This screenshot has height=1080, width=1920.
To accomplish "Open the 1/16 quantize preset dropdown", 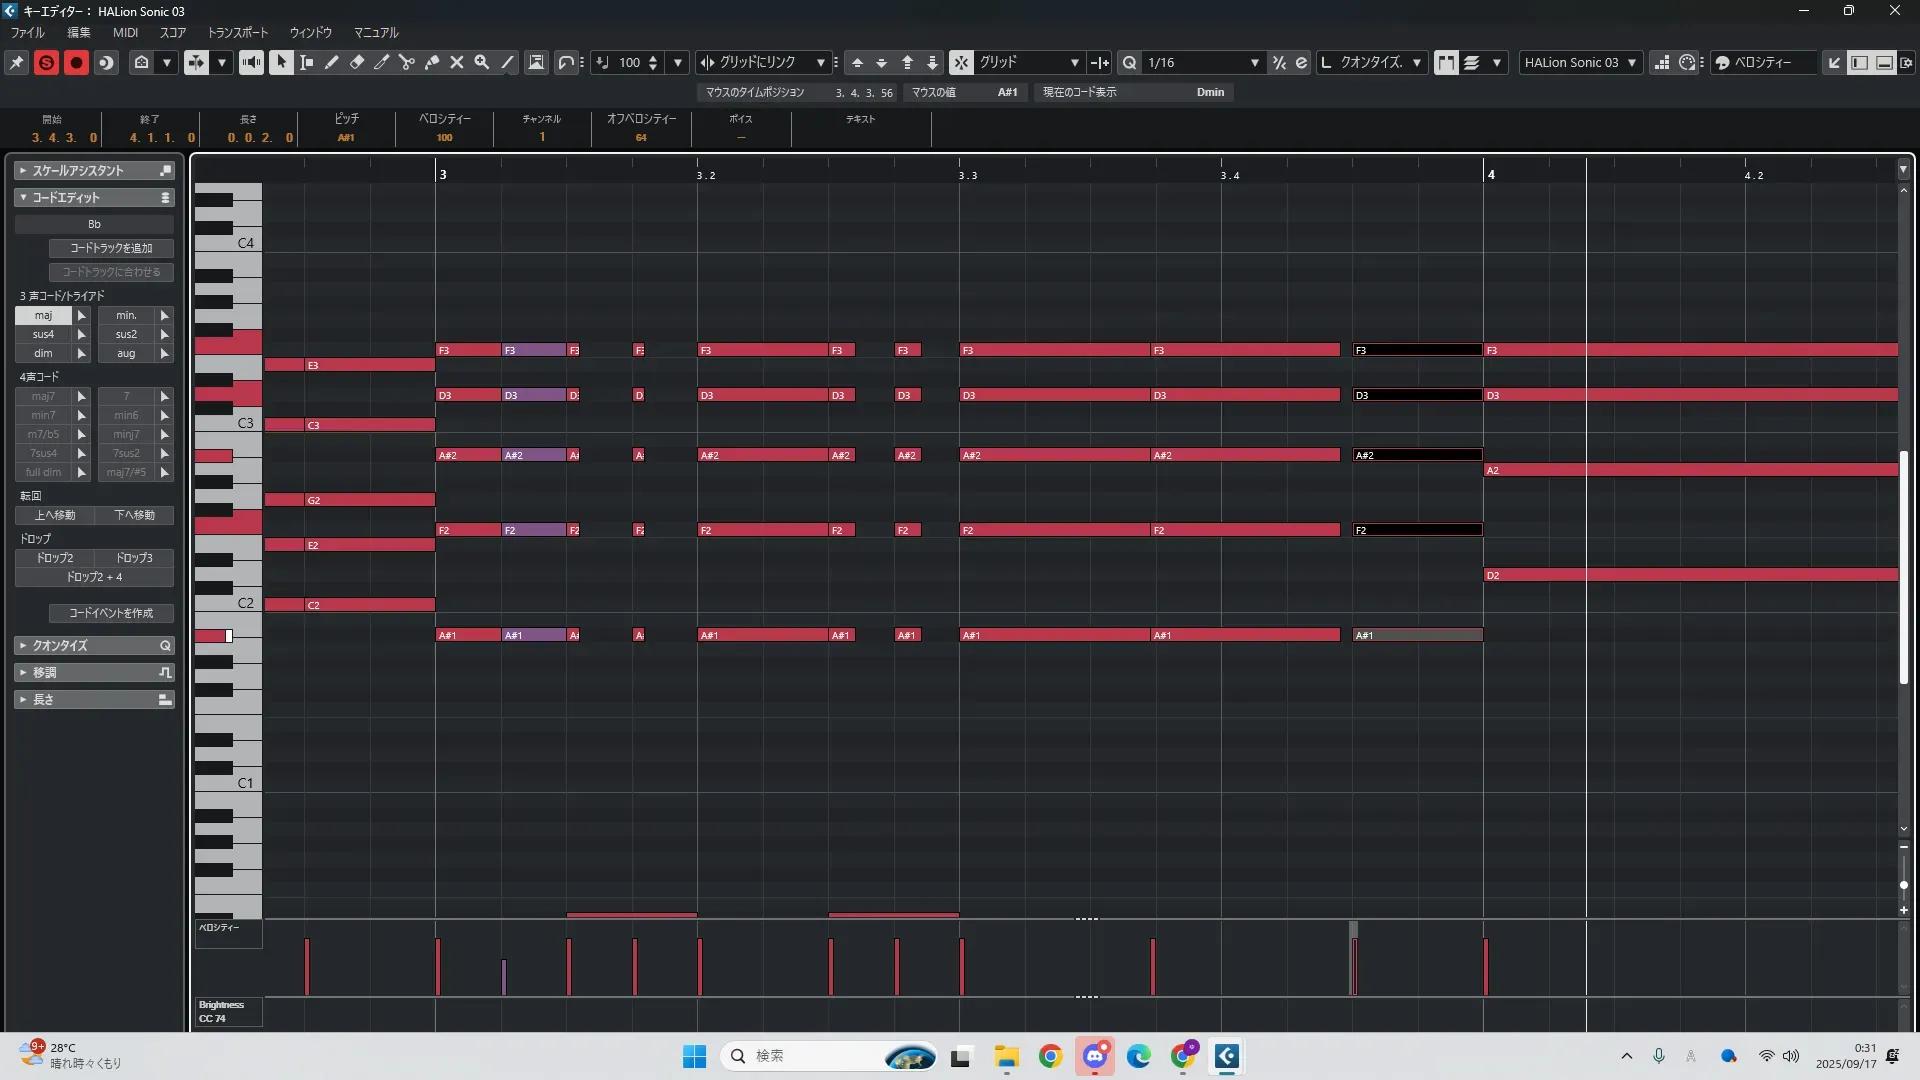I will tap(1254, 62).
